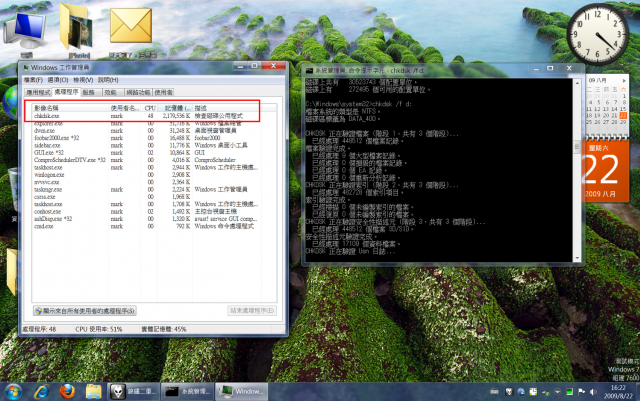Click the volume speaker tray icon
The width and height of the screenshot is (640, 401).
click(x=593, y=392)
